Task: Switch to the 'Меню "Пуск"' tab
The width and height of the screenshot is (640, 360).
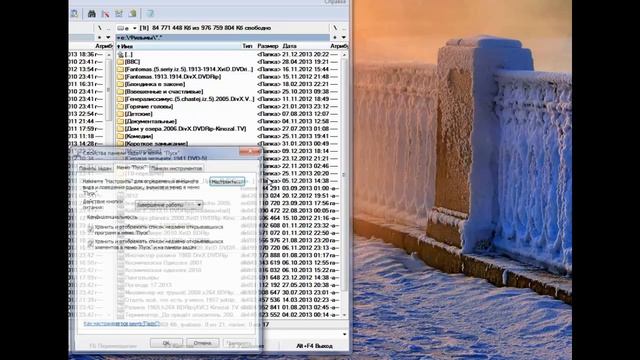Action: pos(131,167)
